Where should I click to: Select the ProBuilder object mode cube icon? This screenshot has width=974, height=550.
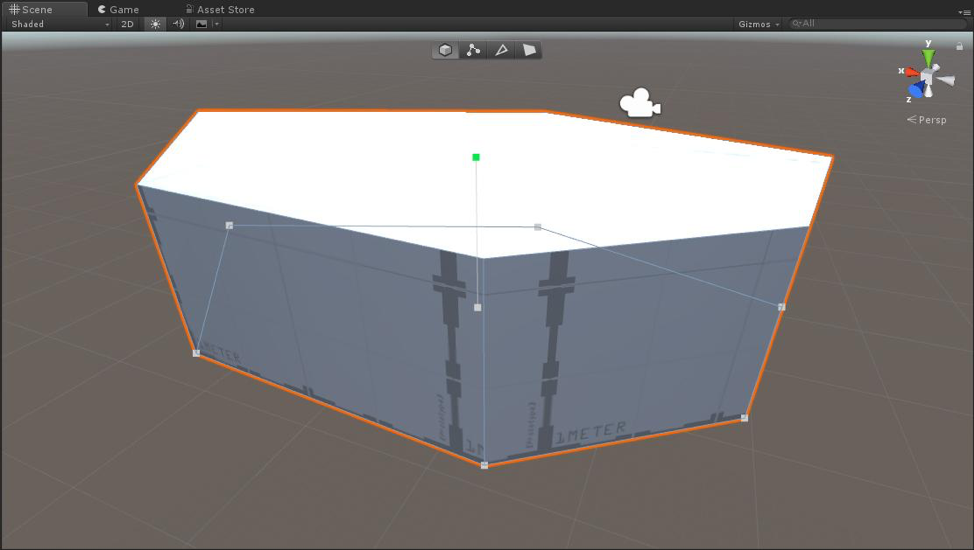[x=445, y=50]
